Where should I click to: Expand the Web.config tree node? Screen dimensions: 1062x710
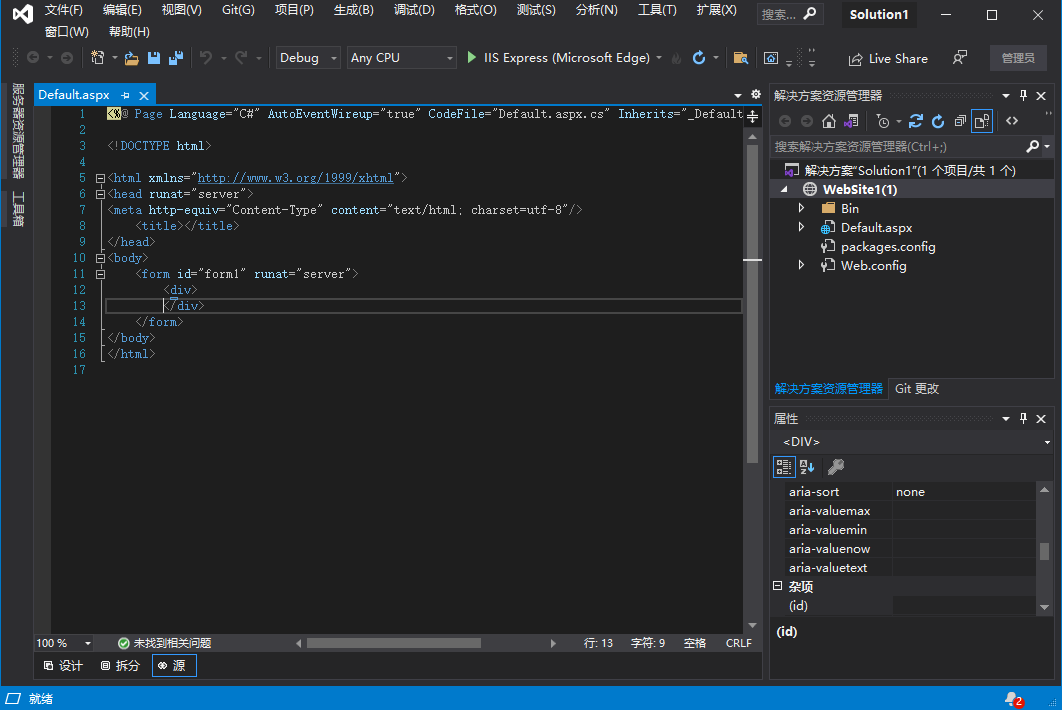pos(801,266)
